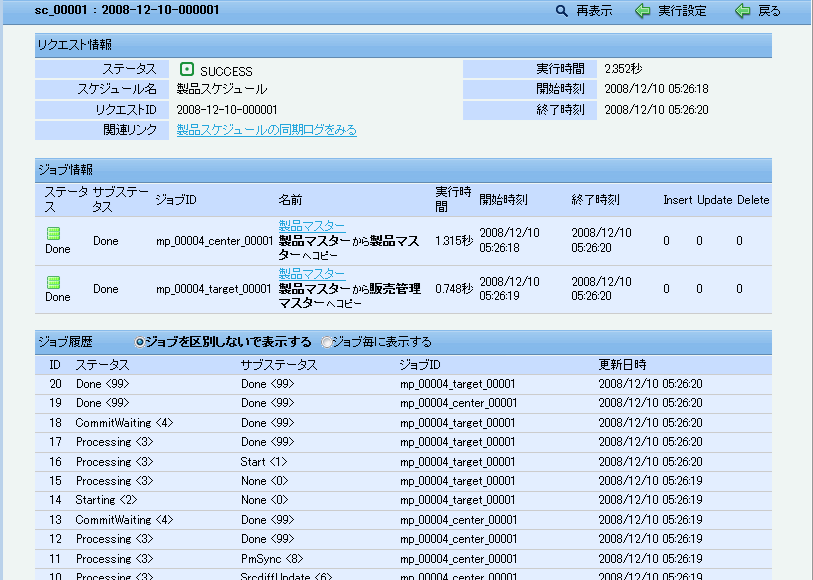Click the Insert column header
This screenshot has height=580, width=813.
pos(678,200)
